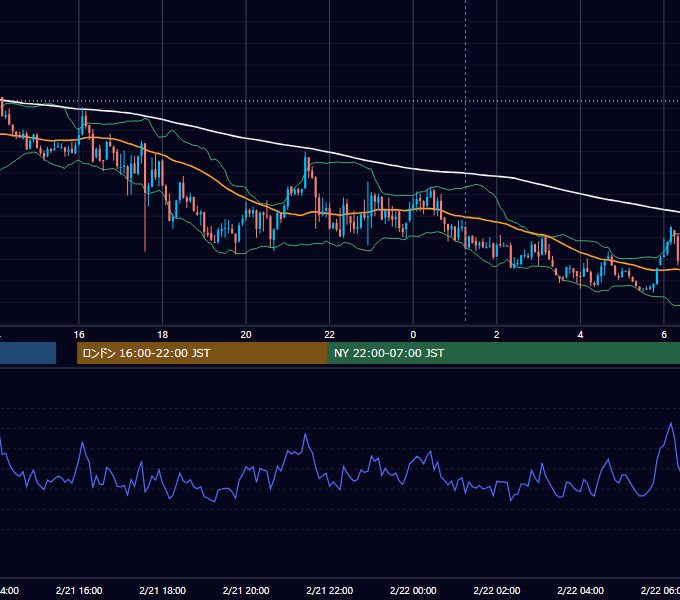The height and width of the screenshot is (600, 680).
Task: Click the hour label 22 on the time axis
Action: 330,335
